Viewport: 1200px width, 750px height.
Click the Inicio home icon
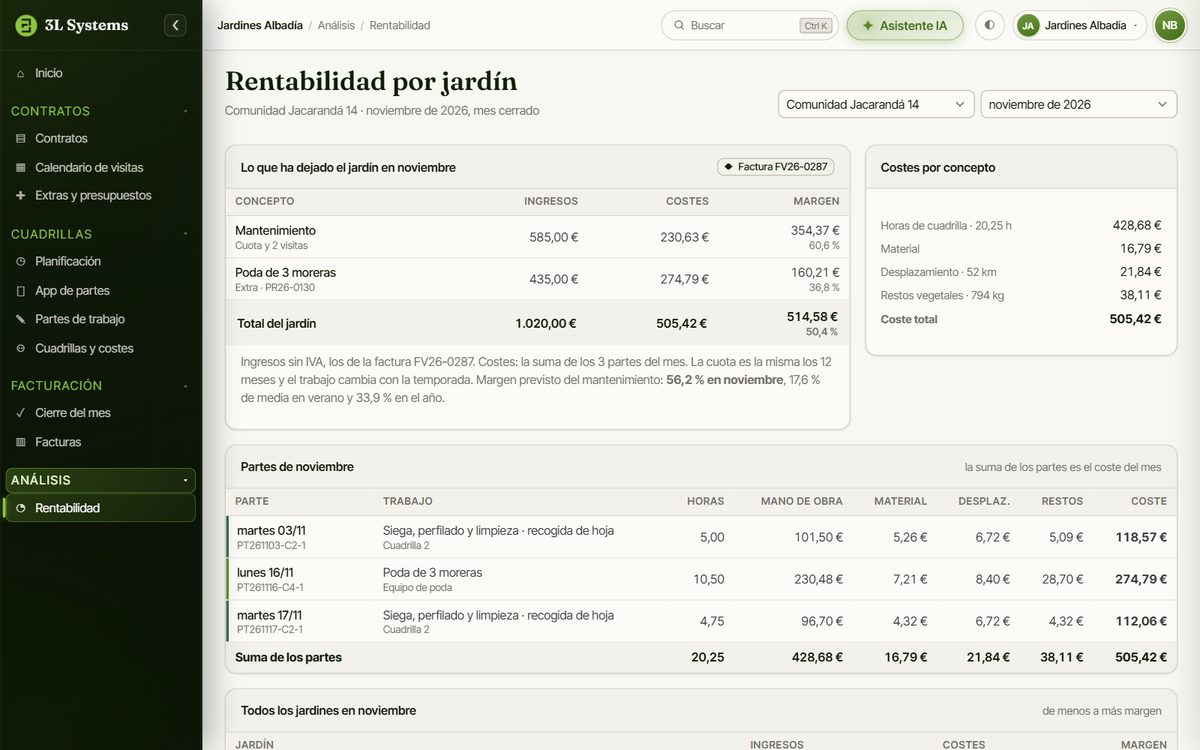point(21,73)
